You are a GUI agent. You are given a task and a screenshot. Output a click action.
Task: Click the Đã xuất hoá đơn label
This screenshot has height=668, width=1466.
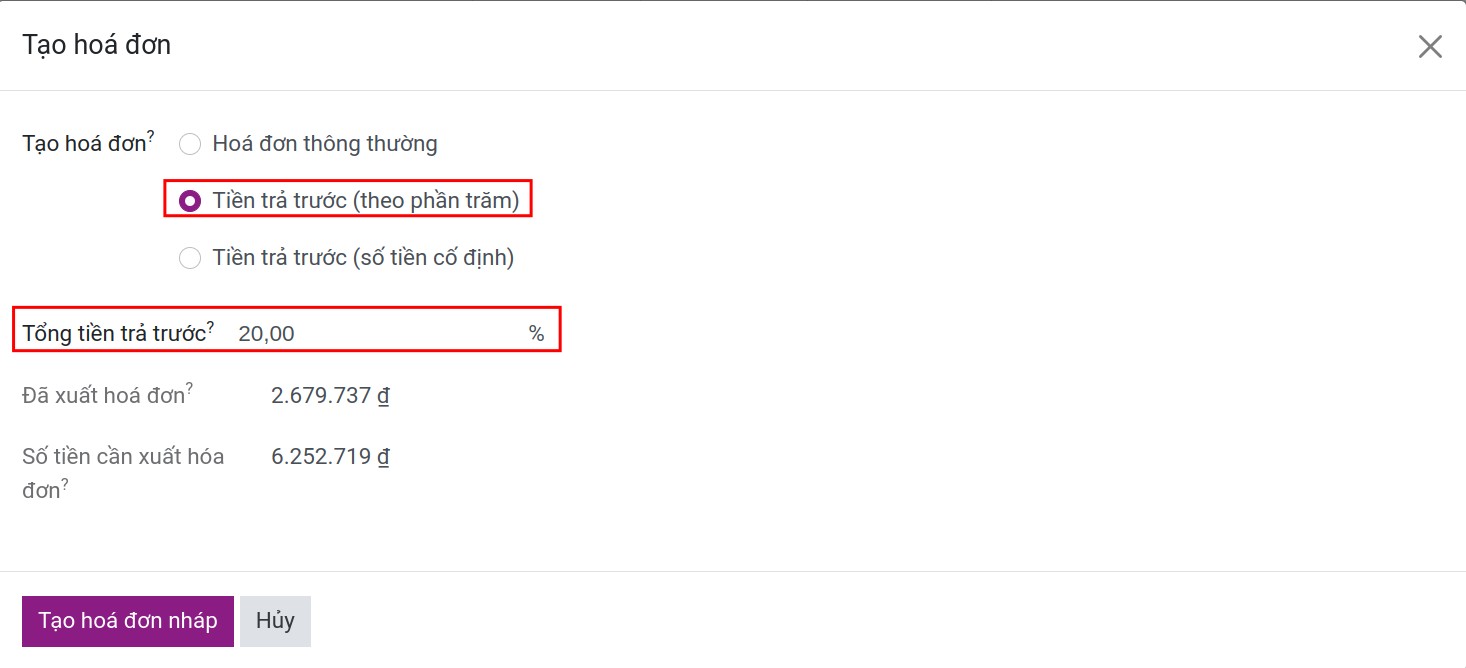coord(104,396)
